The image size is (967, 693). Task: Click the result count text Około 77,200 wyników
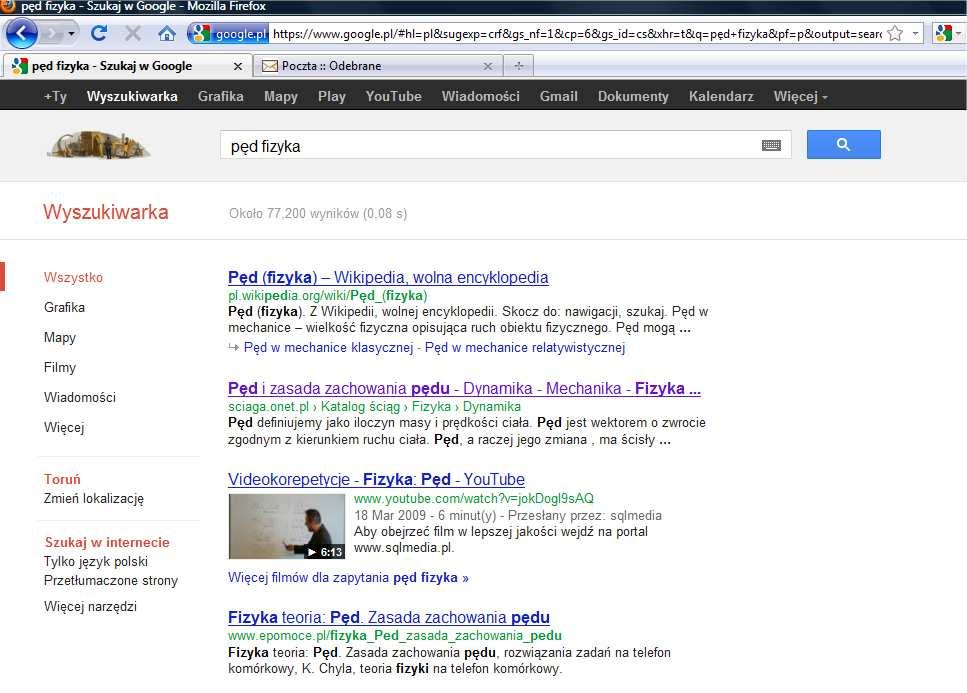coord(318,213)
